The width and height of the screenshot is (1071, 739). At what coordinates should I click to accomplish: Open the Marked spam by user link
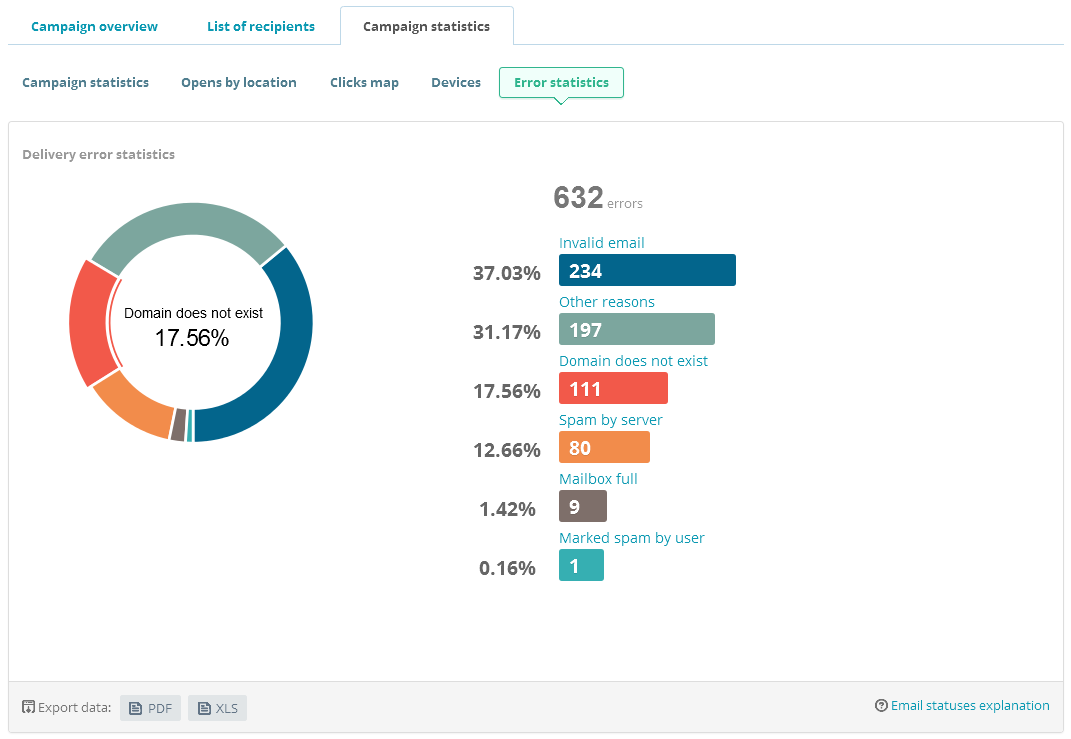(x=631, y=537)
